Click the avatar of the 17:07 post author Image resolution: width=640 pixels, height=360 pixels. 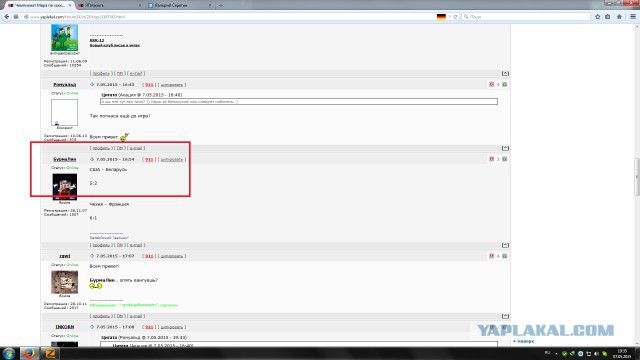click(x=64, y=282)
